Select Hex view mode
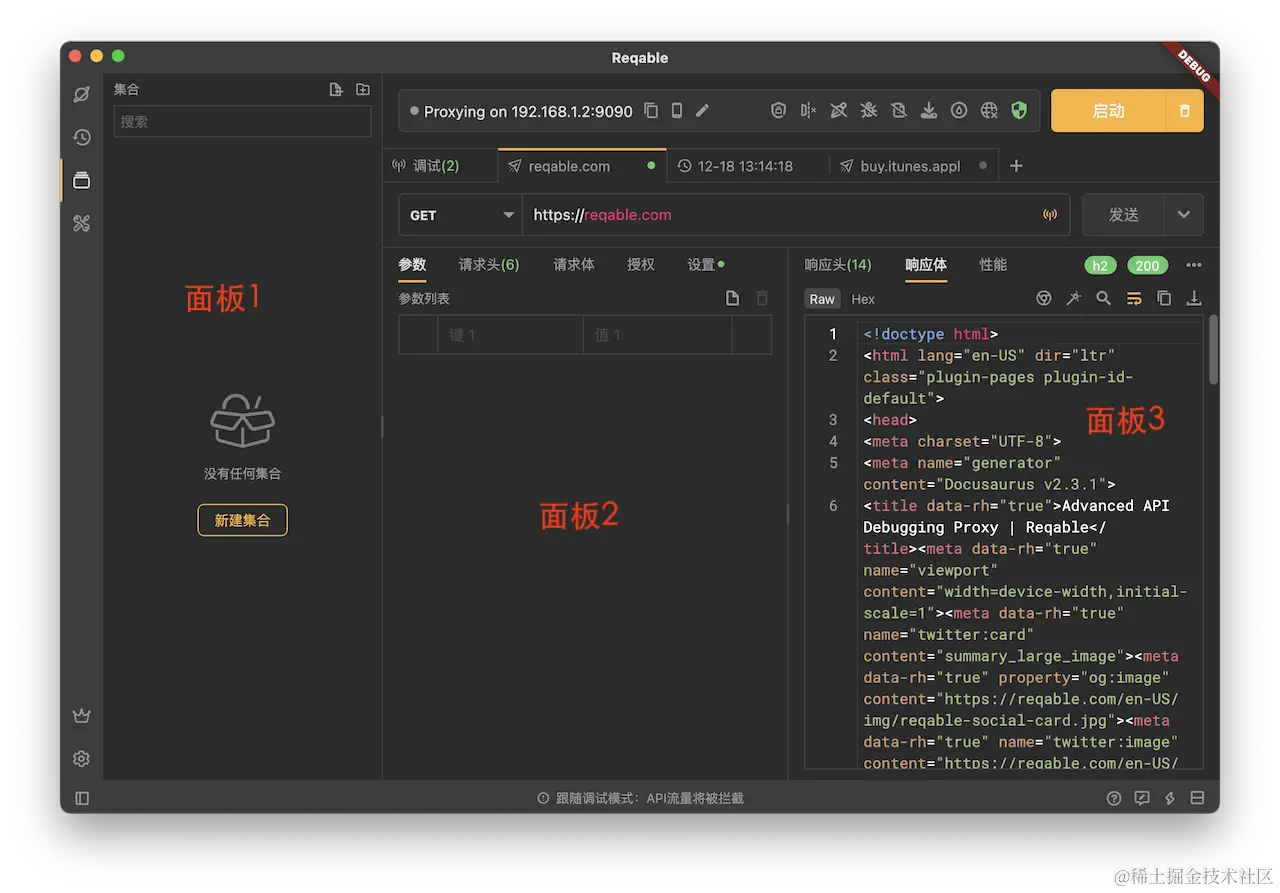 coord(863,299)
